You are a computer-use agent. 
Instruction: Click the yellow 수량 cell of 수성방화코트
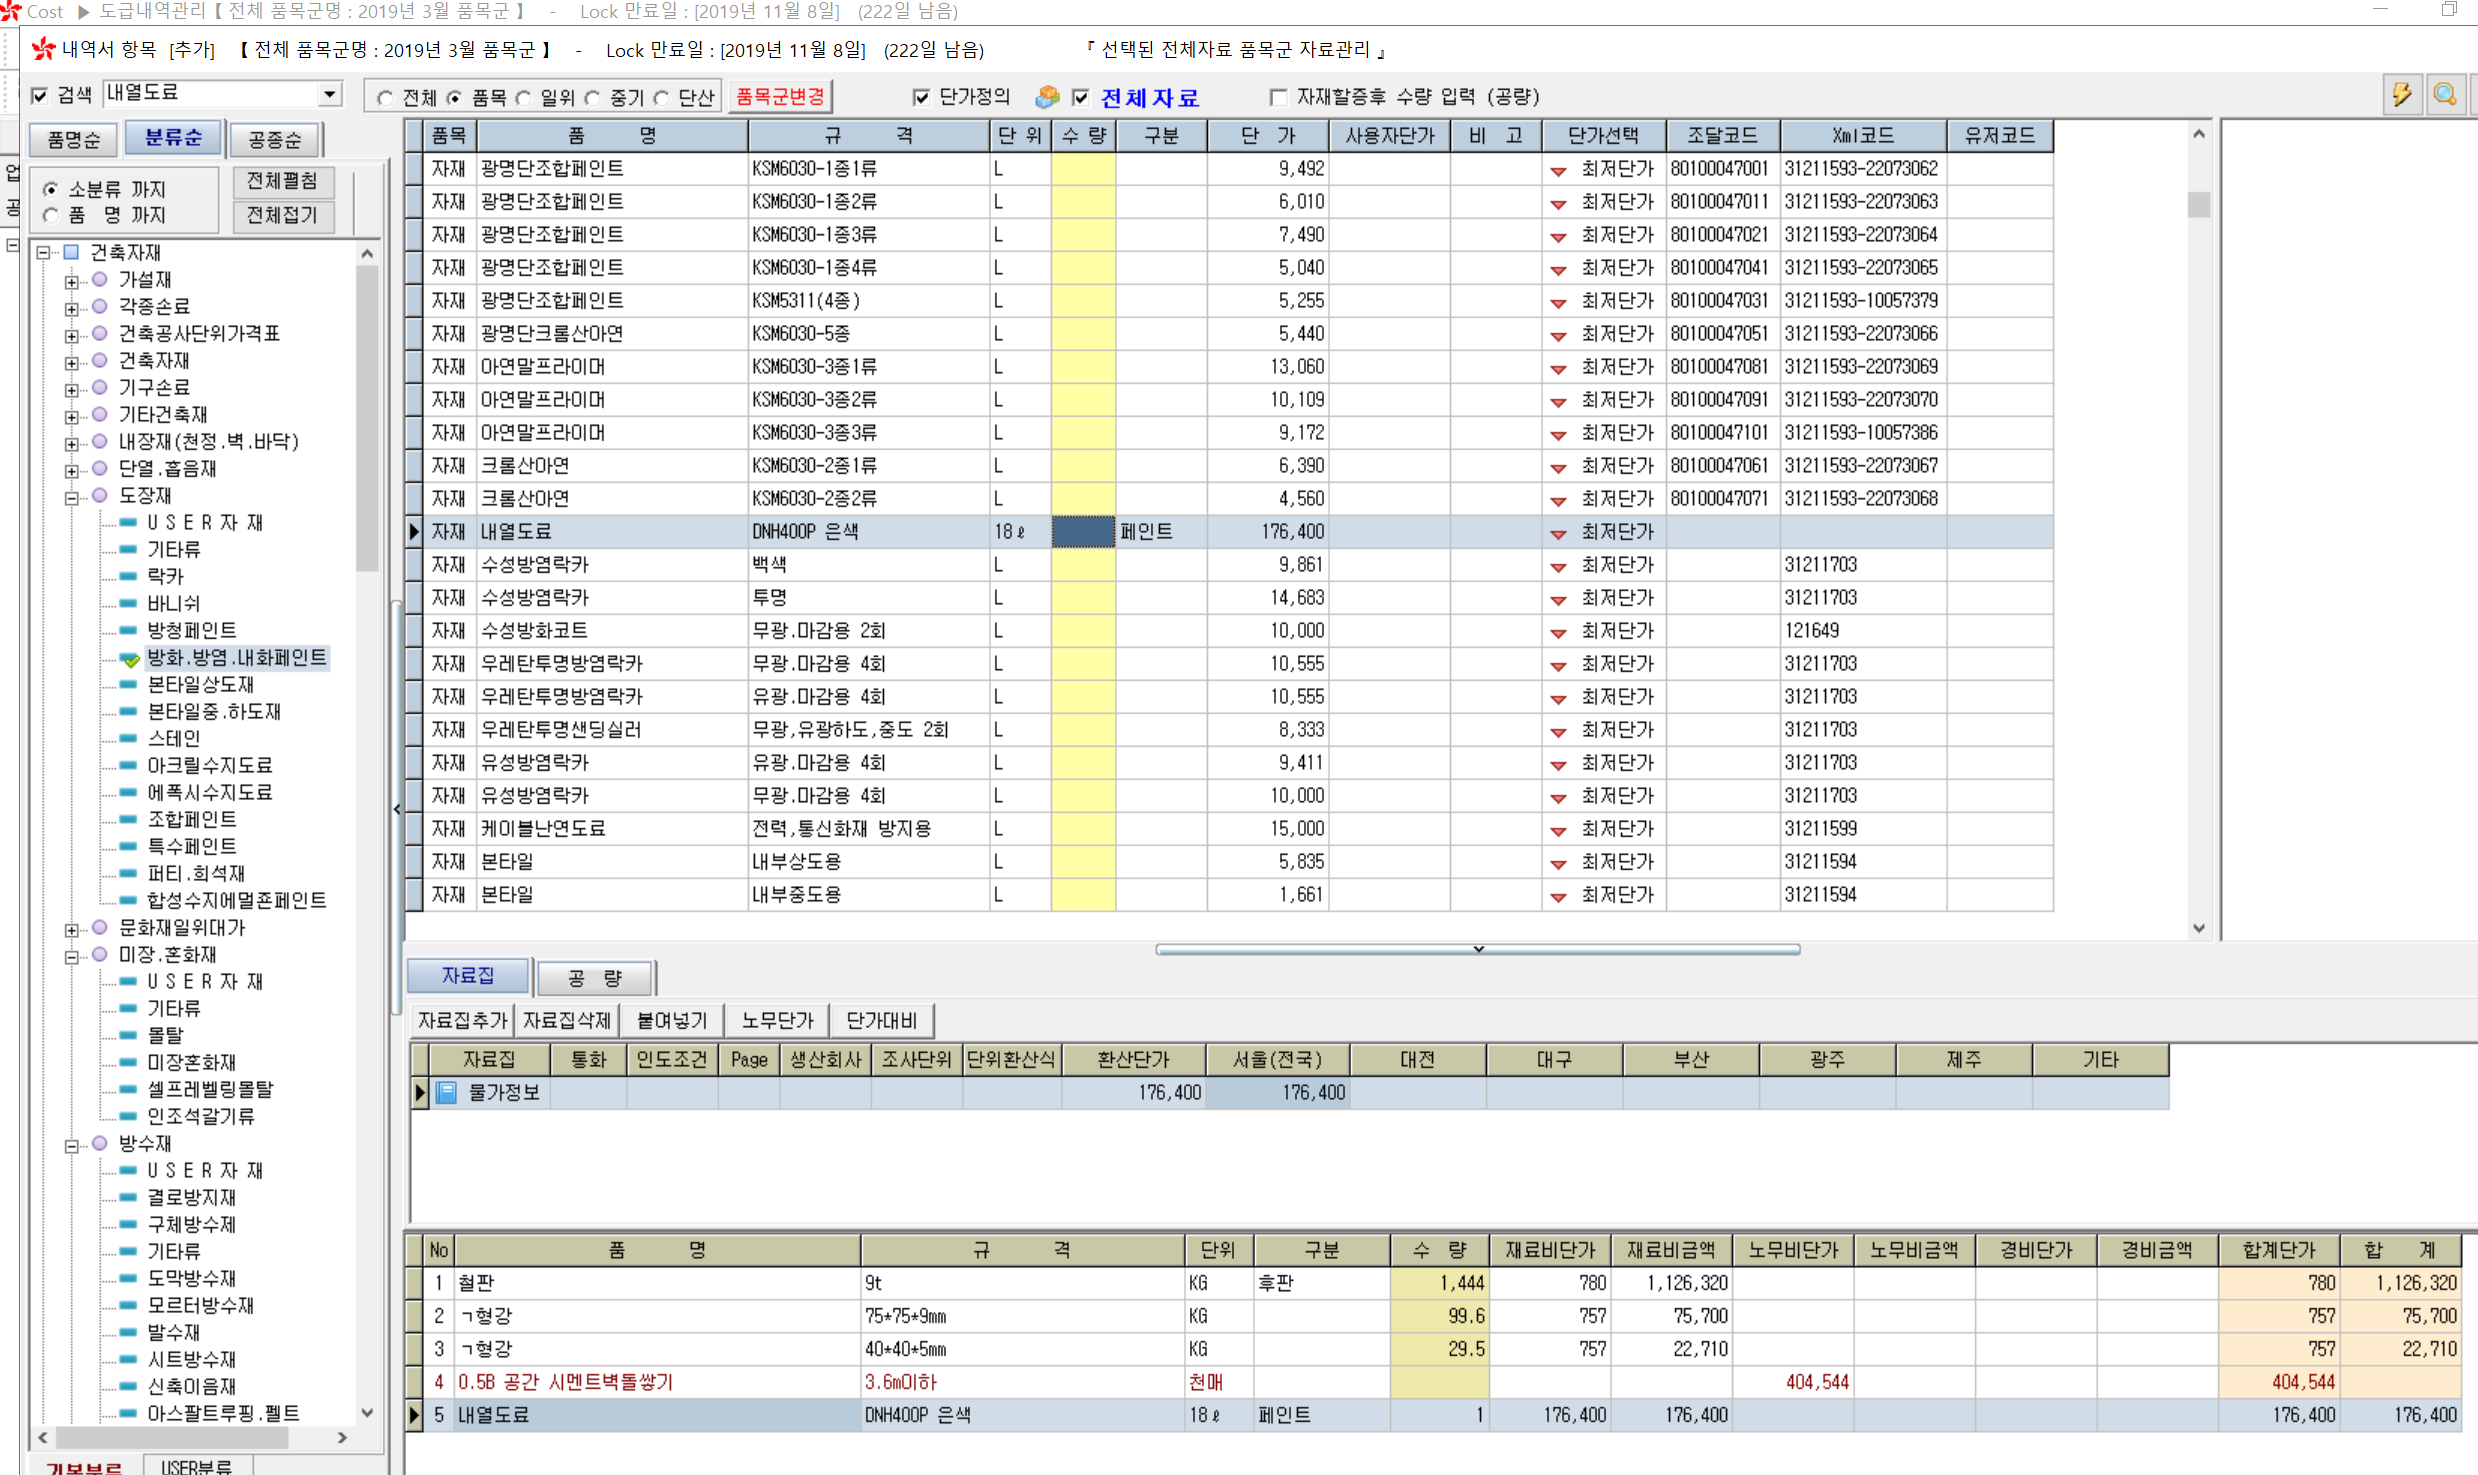point(1082,631)
